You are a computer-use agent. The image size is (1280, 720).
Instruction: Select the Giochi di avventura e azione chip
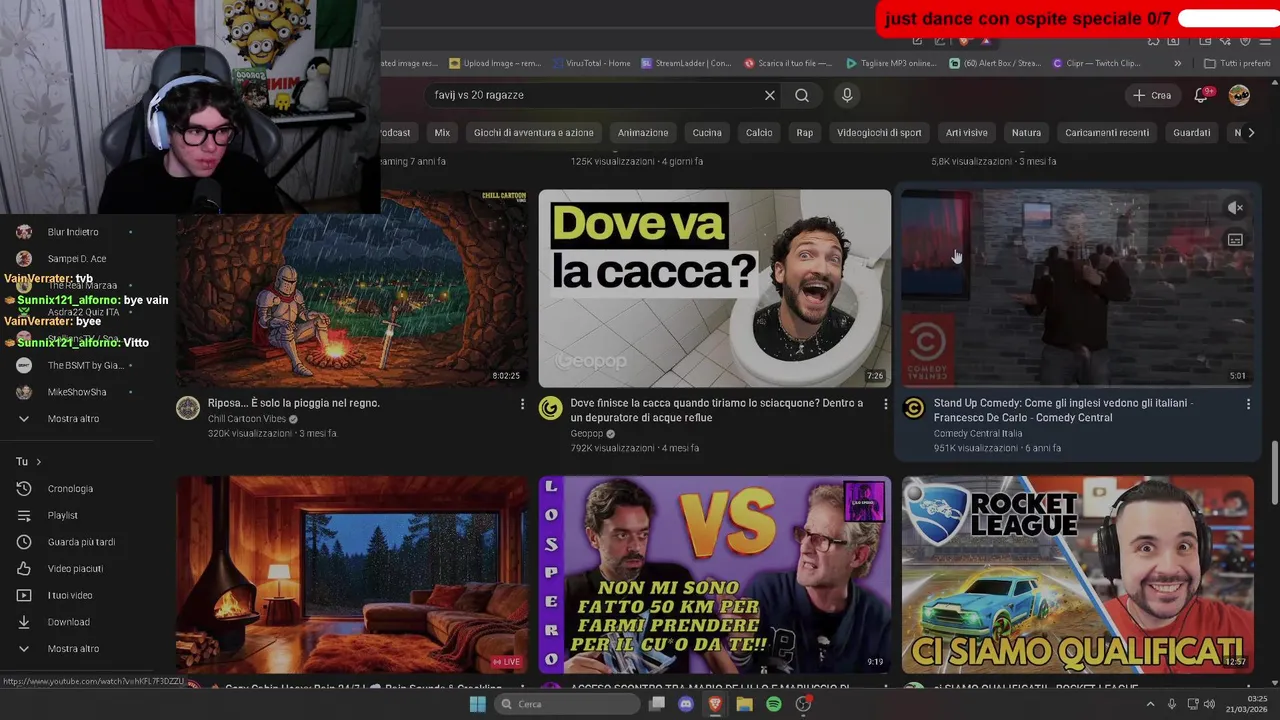pos(533,132)
